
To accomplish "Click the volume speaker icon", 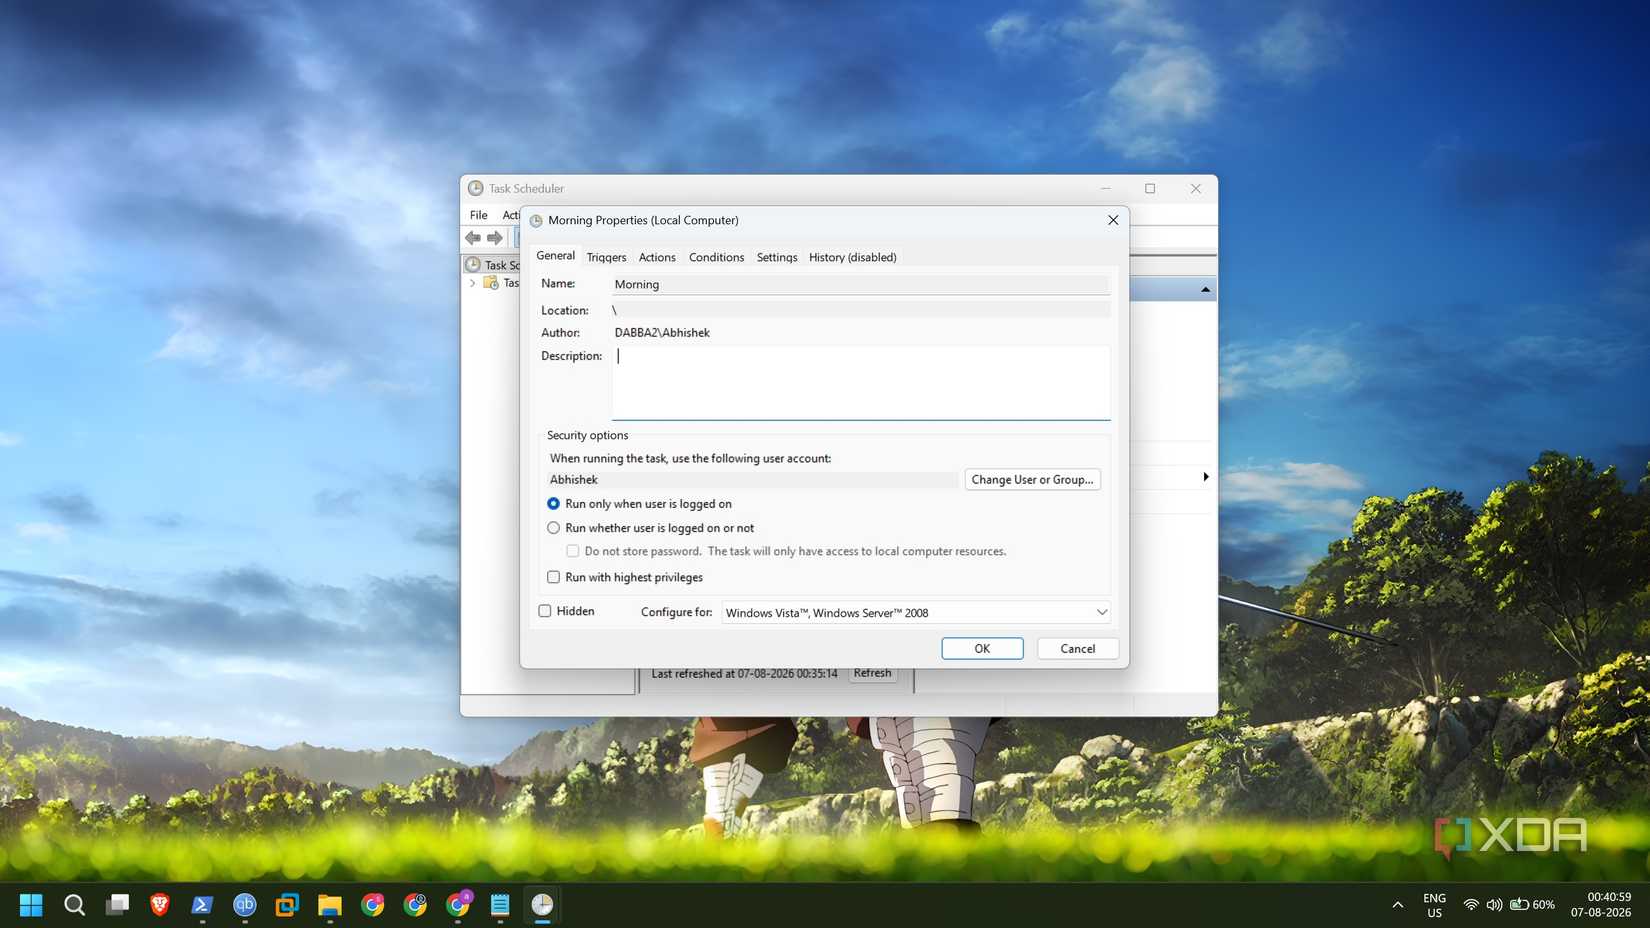I will click(1494, 905).
